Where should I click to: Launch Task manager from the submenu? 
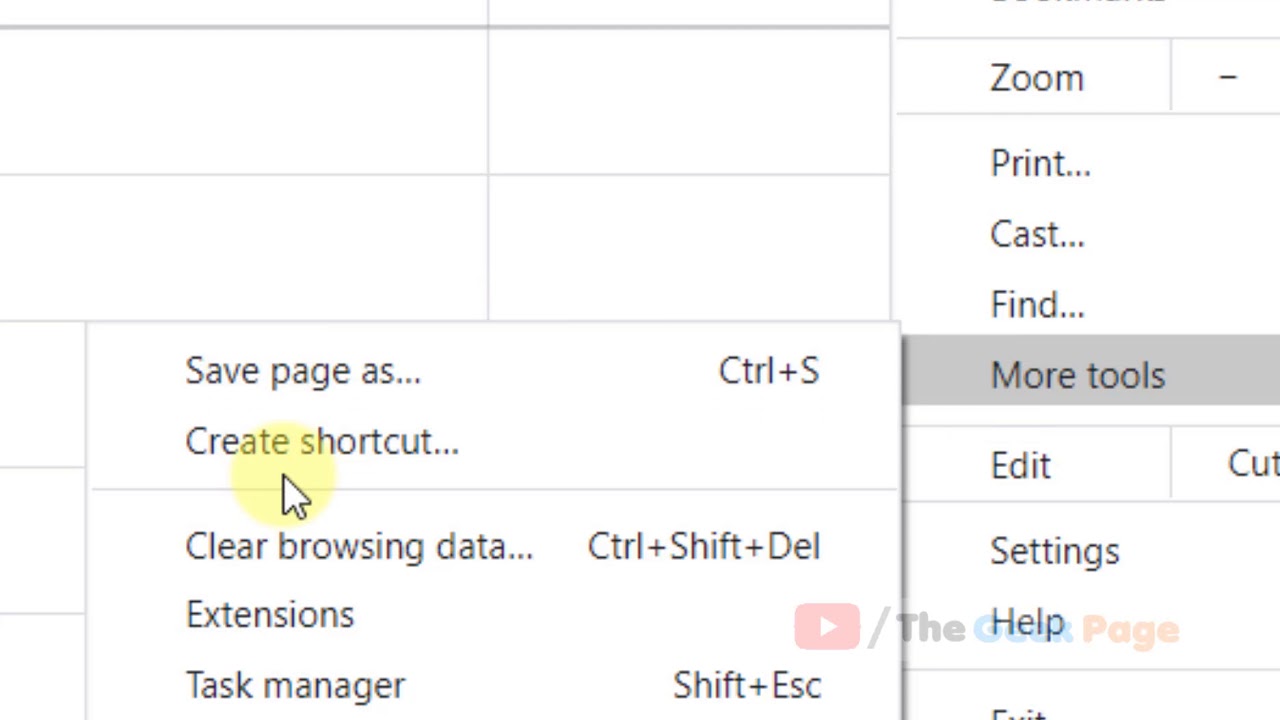pyautogui.click(x=295, y=685)
